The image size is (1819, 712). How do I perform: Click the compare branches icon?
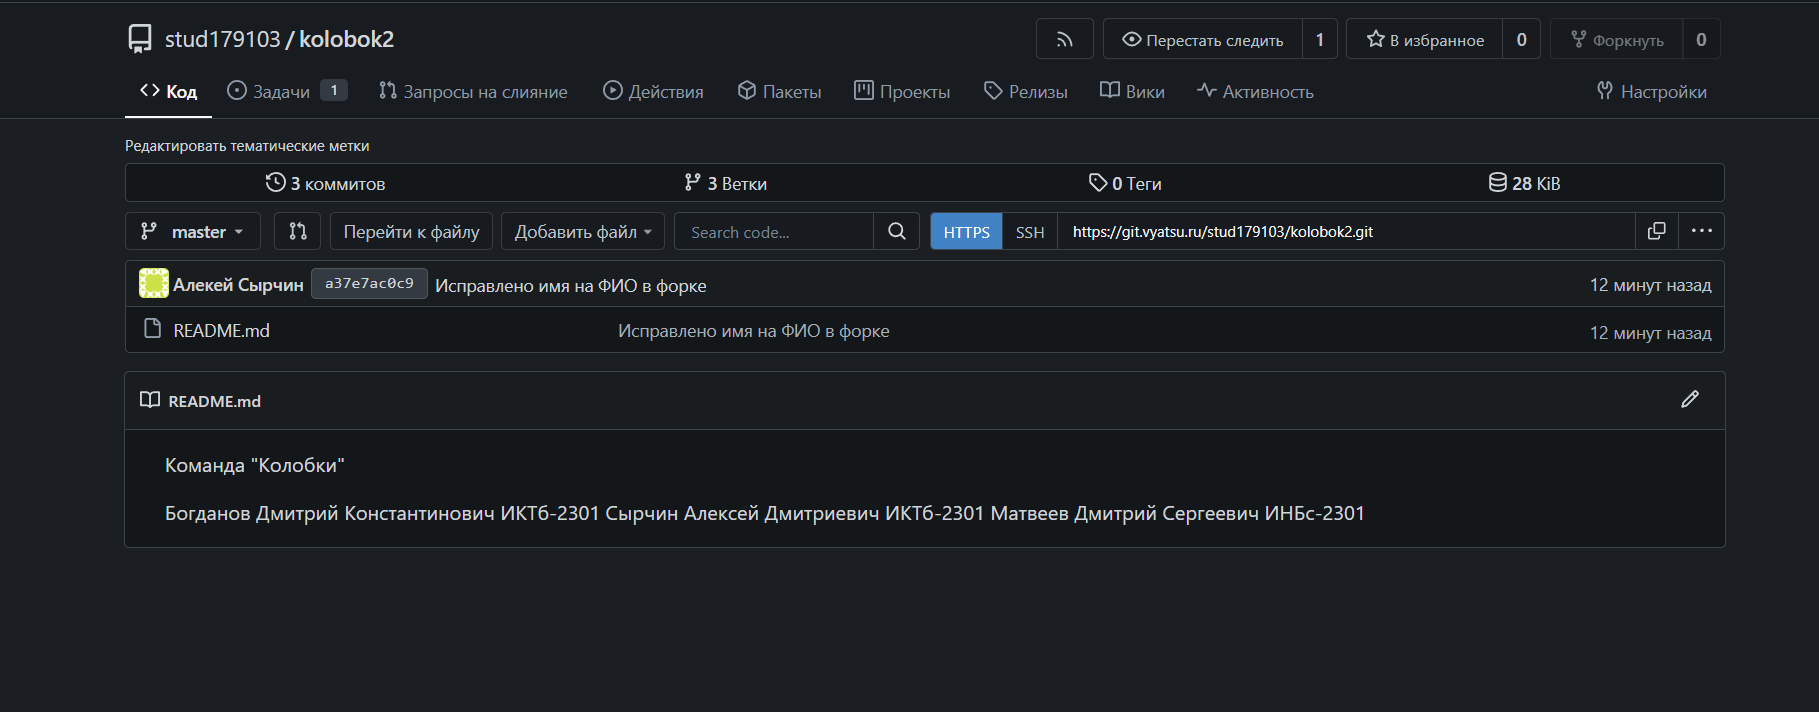tap(297, 231)
